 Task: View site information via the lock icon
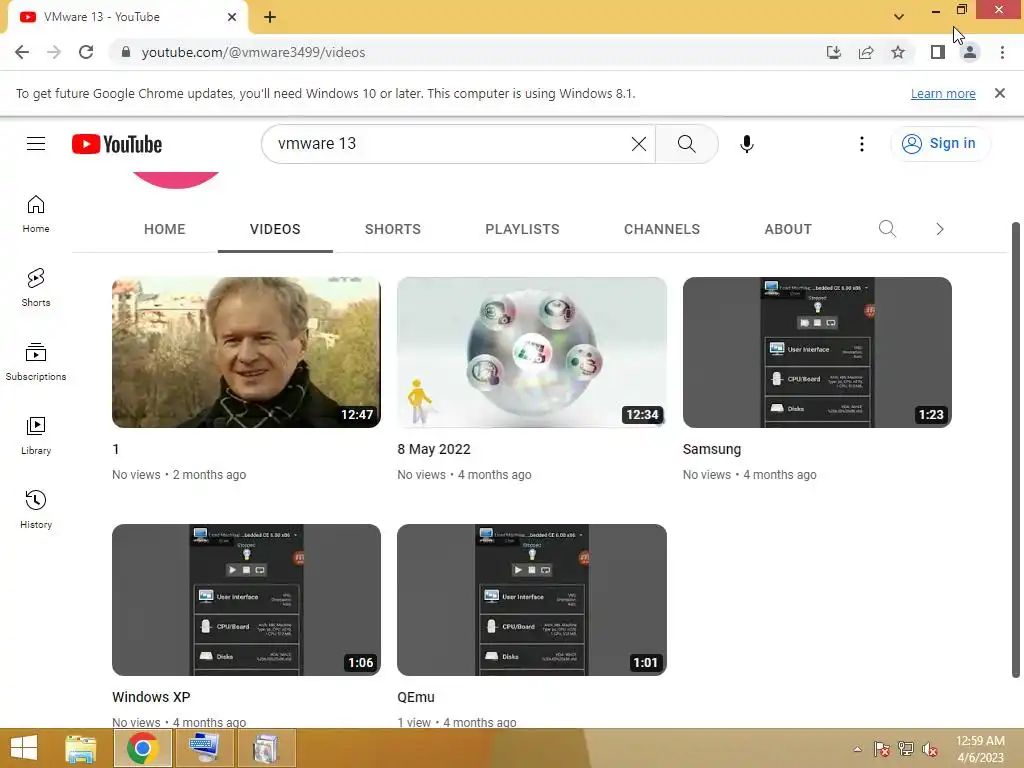tap(126, 52)
